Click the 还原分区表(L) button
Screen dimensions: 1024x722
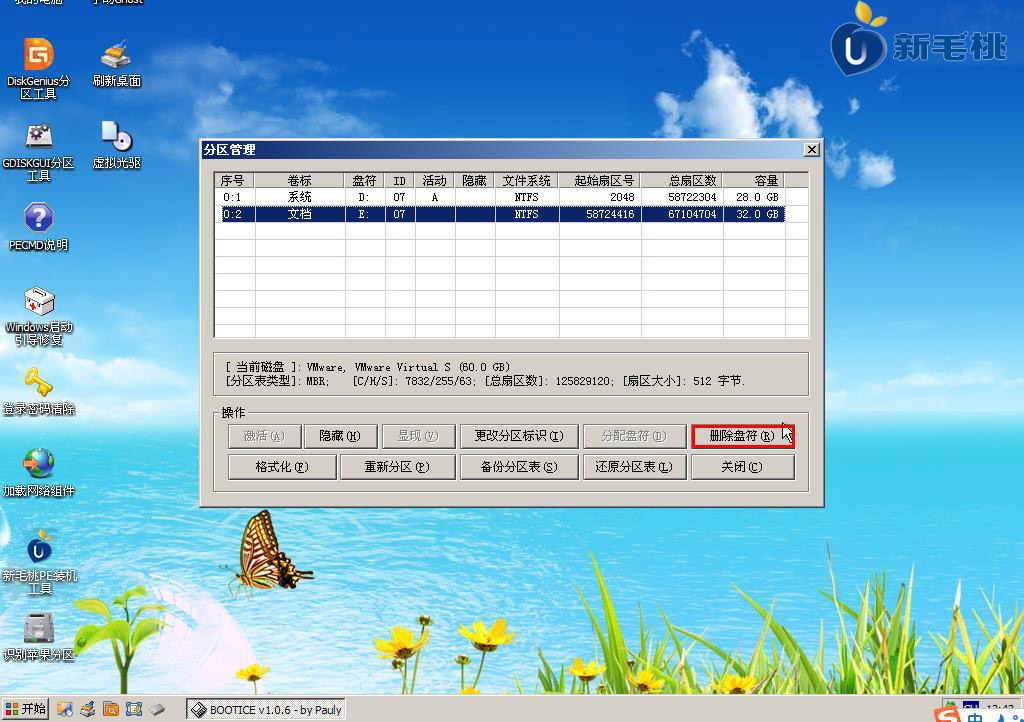(634, 467)
